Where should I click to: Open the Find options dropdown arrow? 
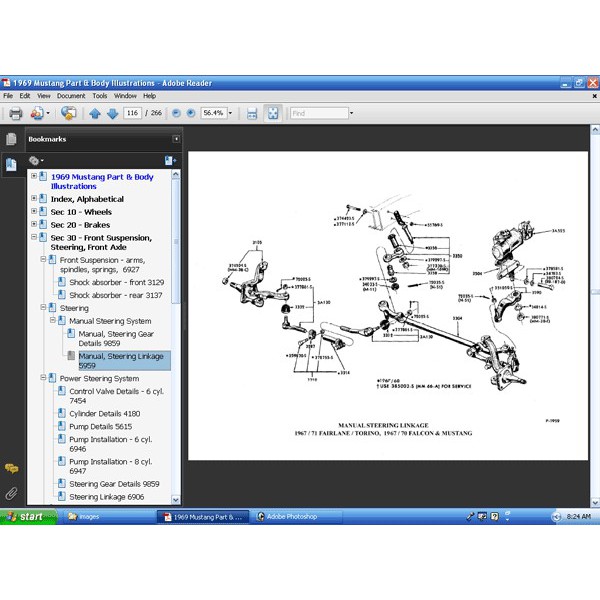coord(351,113)
